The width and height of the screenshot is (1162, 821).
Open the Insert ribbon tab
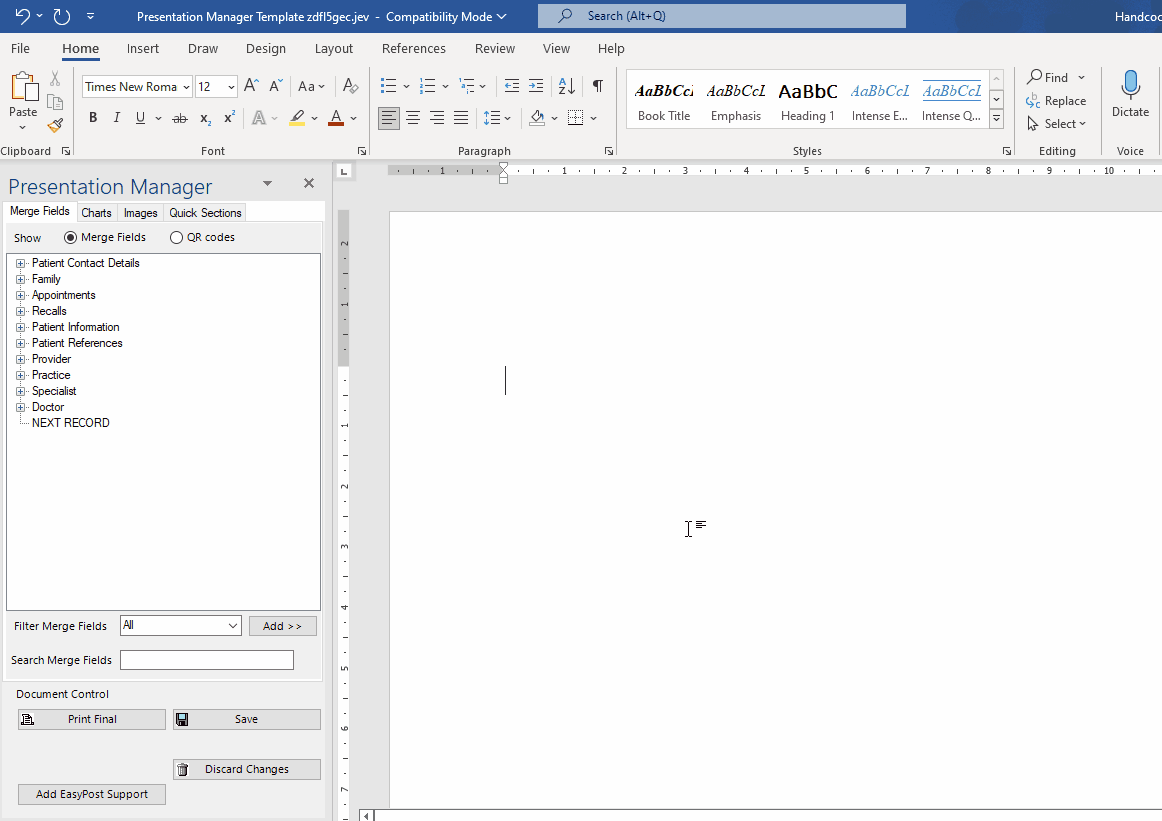(x=142, y=48)
